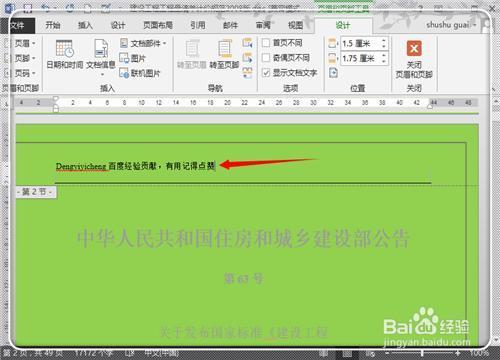Click the Previous section navigation icon

pos(247,43)
